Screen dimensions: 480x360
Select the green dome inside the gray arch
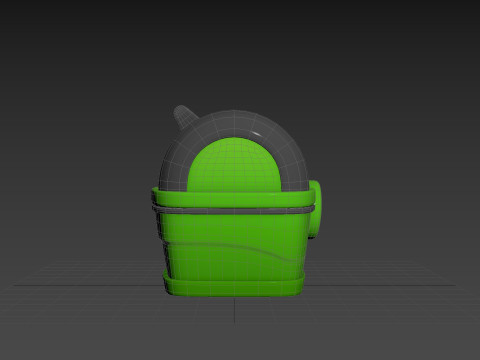234,165
